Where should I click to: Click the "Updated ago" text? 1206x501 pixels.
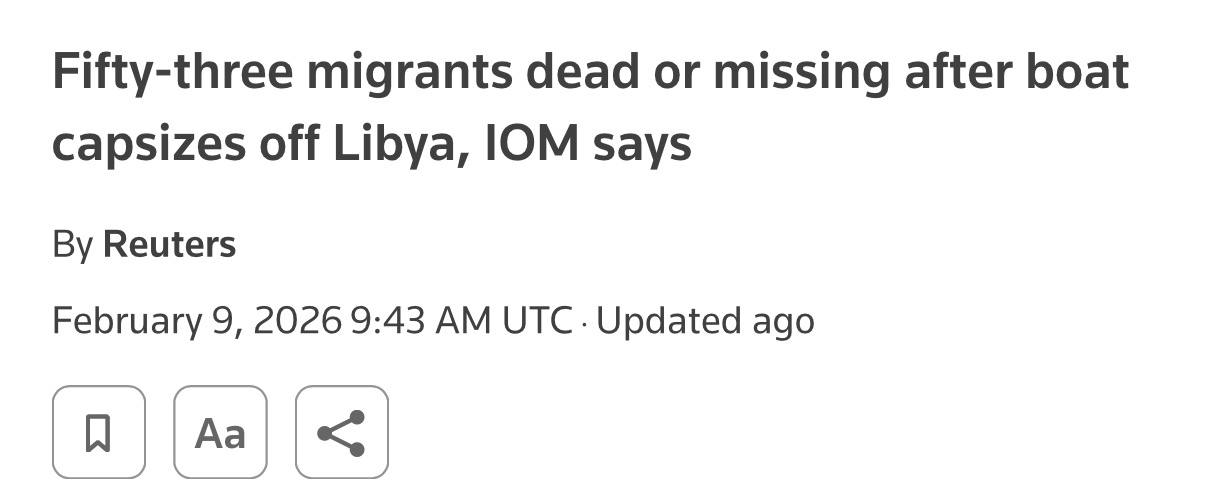point(705,321)
